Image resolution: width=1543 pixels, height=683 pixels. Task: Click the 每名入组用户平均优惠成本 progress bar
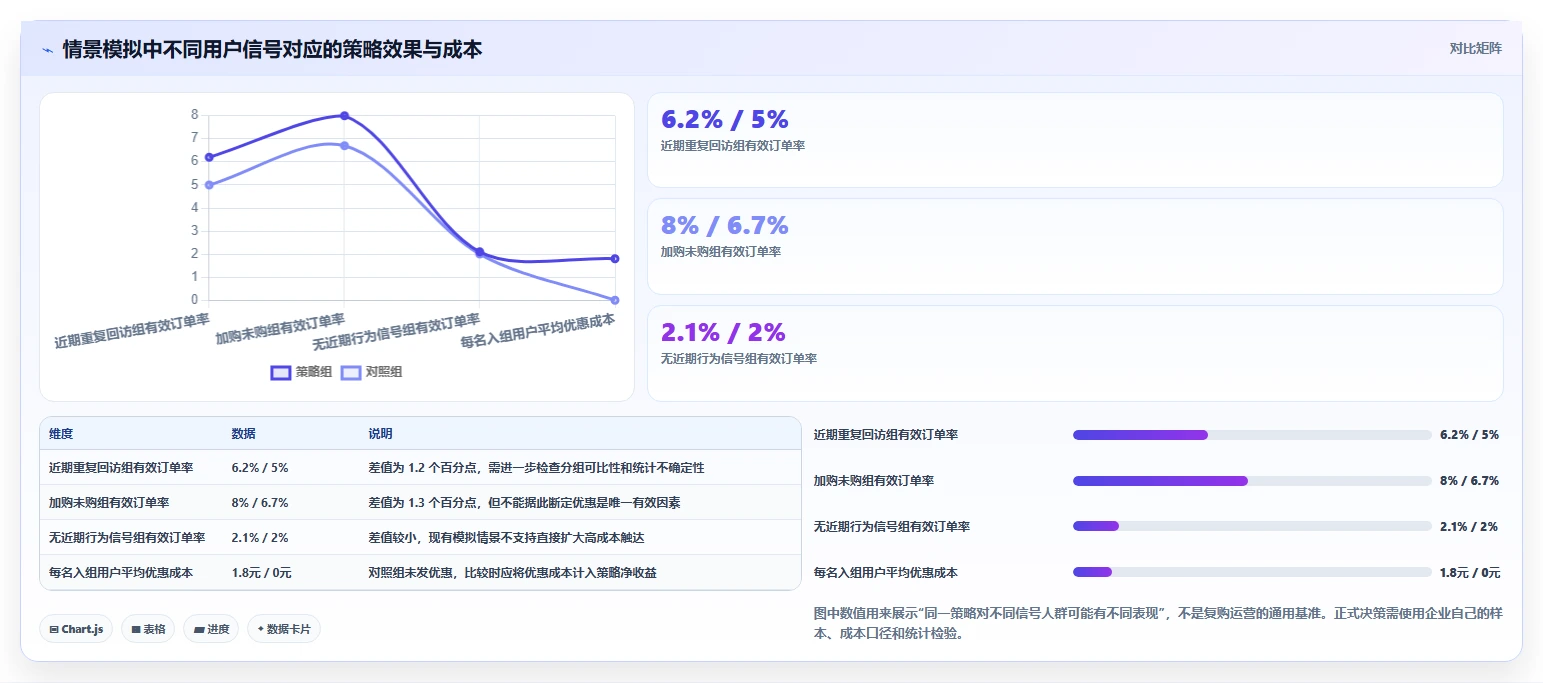1252,572
